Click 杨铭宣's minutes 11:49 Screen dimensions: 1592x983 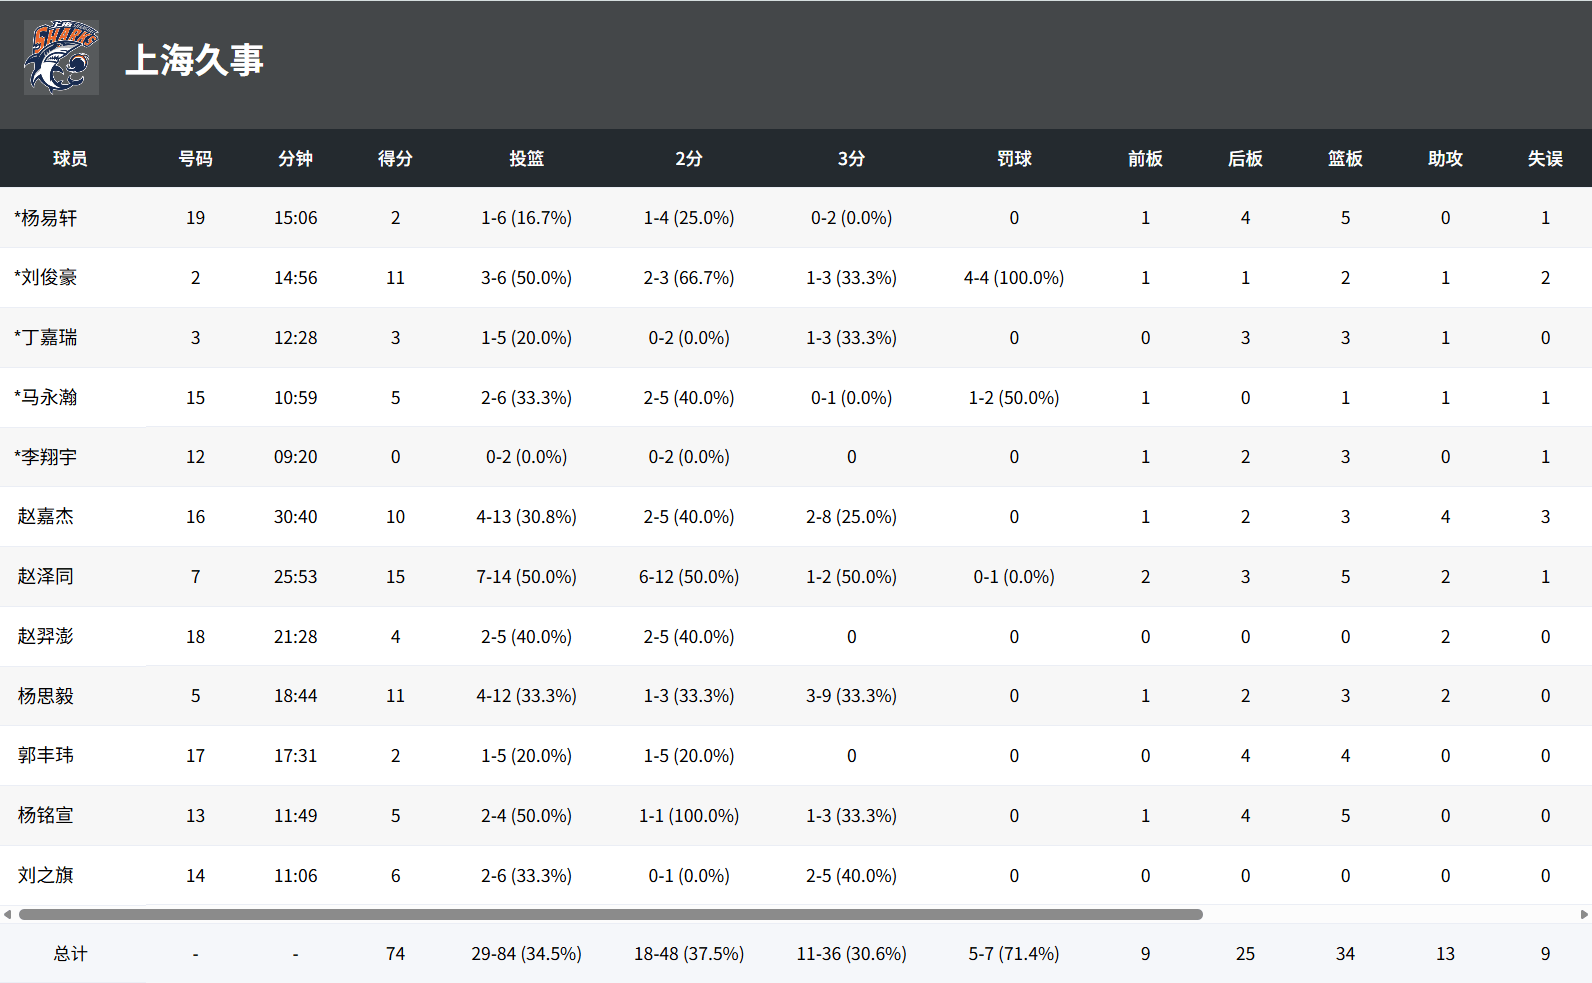pos(295,816)
